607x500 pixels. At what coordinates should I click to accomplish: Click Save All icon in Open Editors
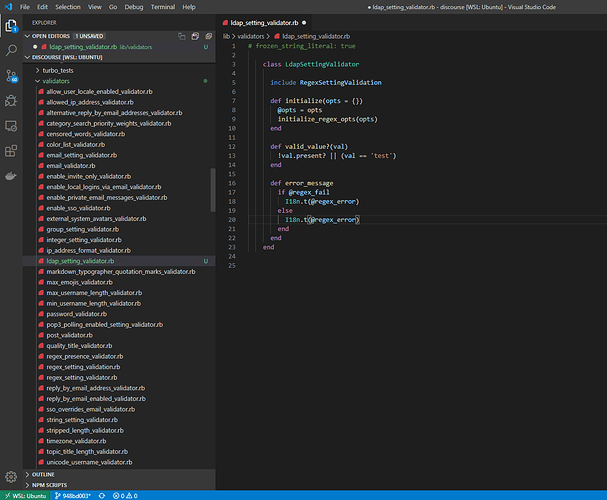[x=195, y=36]
